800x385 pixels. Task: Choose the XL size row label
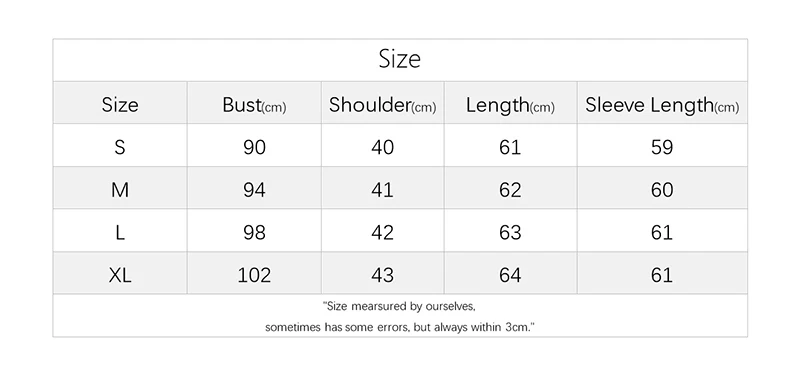(x=120, y=275)
